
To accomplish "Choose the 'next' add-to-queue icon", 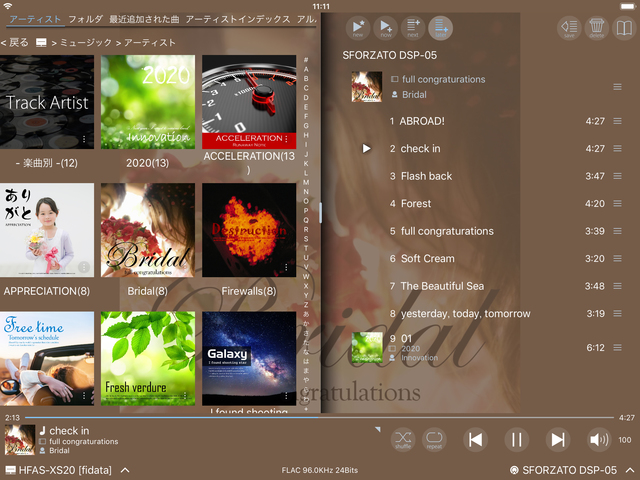I will click(413, 28).
